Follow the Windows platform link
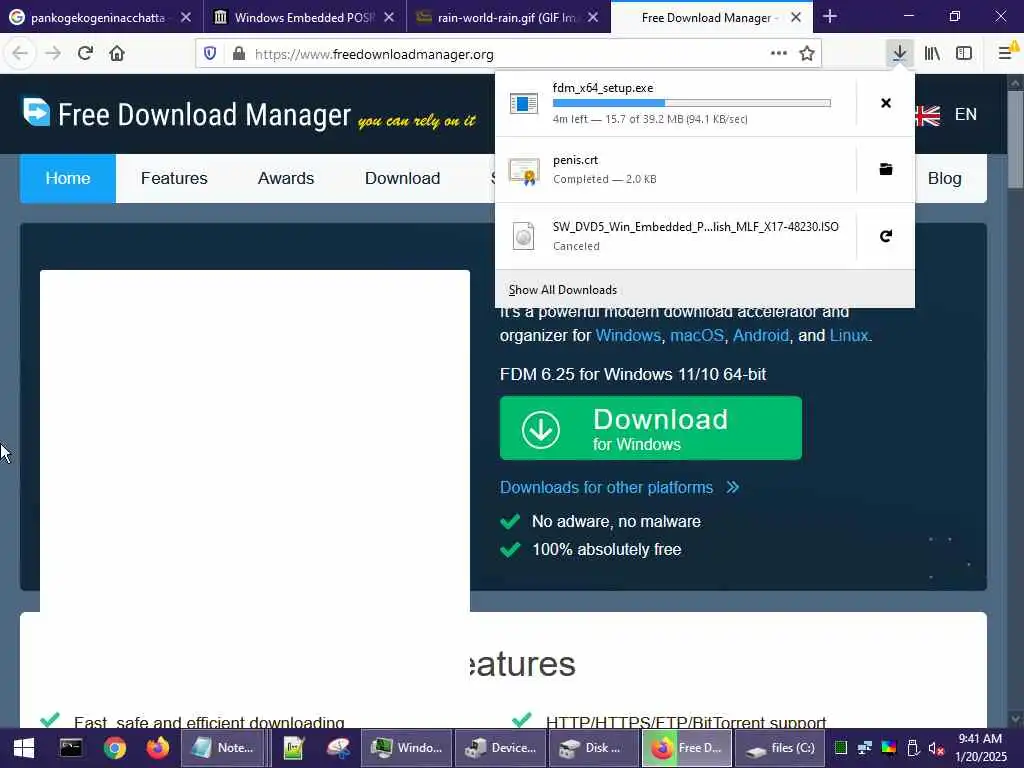Screen dimensions: 1024x768 [628, 336]
